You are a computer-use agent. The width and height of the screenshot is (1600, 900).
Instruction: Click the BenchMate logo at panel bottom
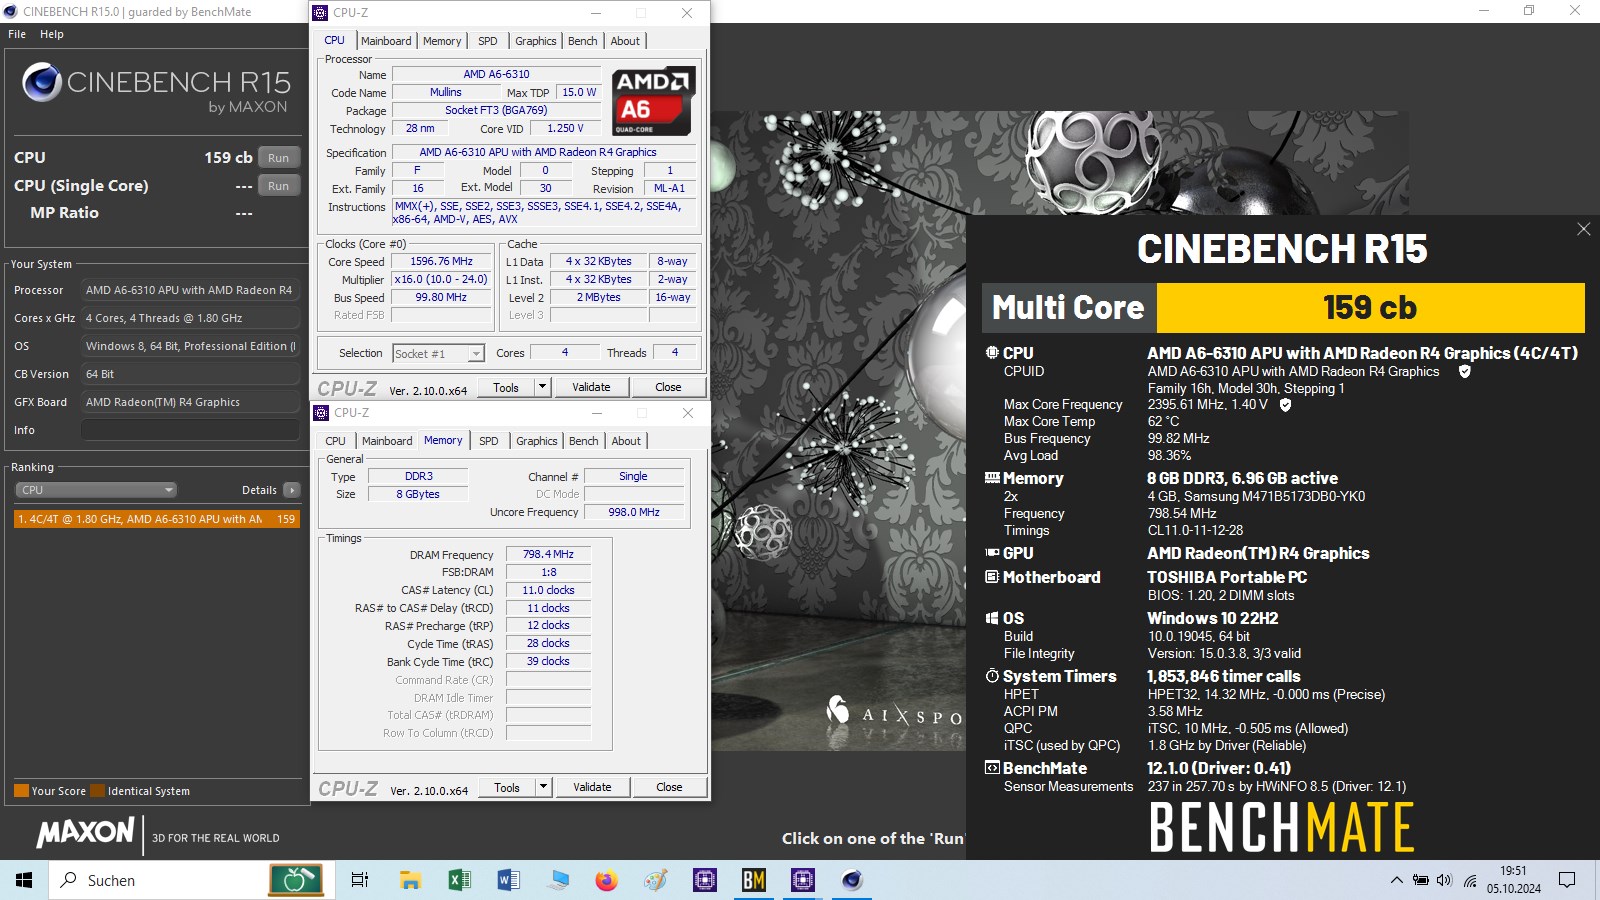1281,827
